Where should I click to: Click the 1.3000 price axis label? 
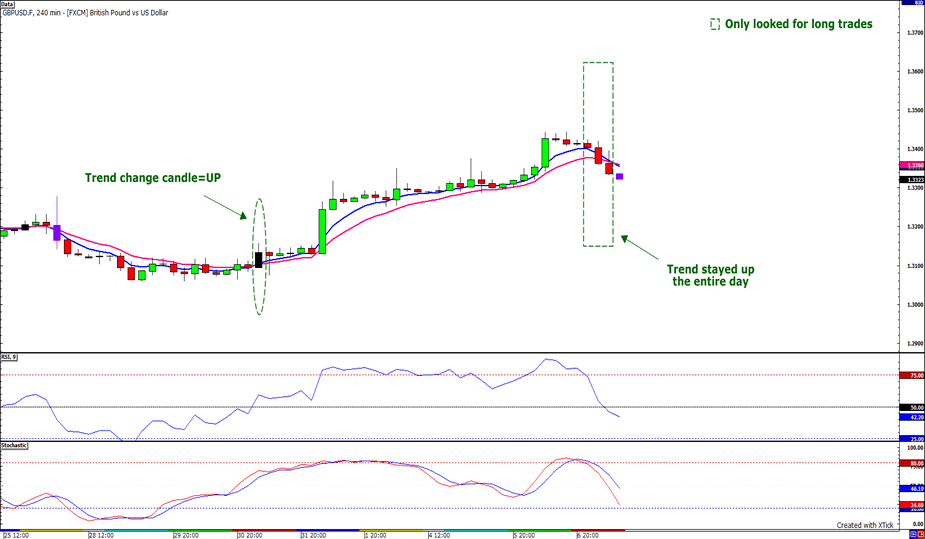914,305
